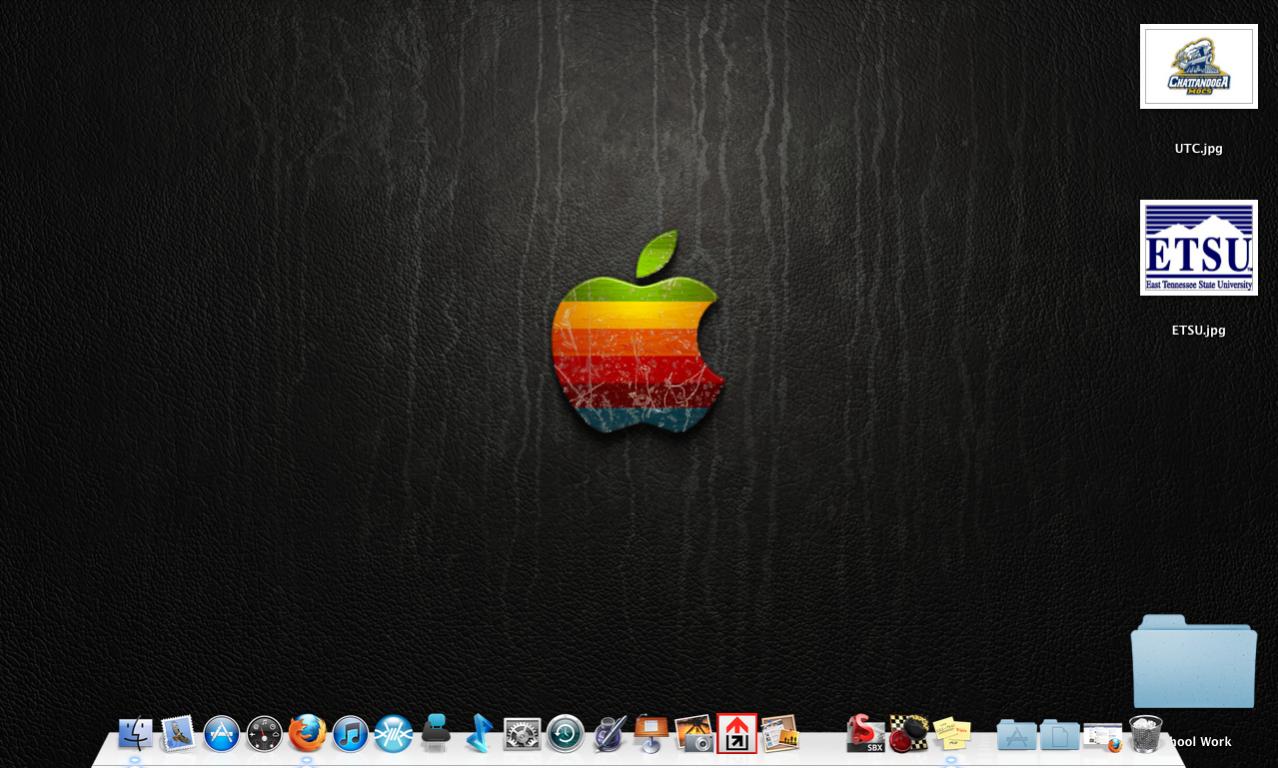Viewport: 1278px width, 768px height.
Task: Open the blue zigzag-shaped Dock app
Action: pyautogui.click(x=479, y=734)
